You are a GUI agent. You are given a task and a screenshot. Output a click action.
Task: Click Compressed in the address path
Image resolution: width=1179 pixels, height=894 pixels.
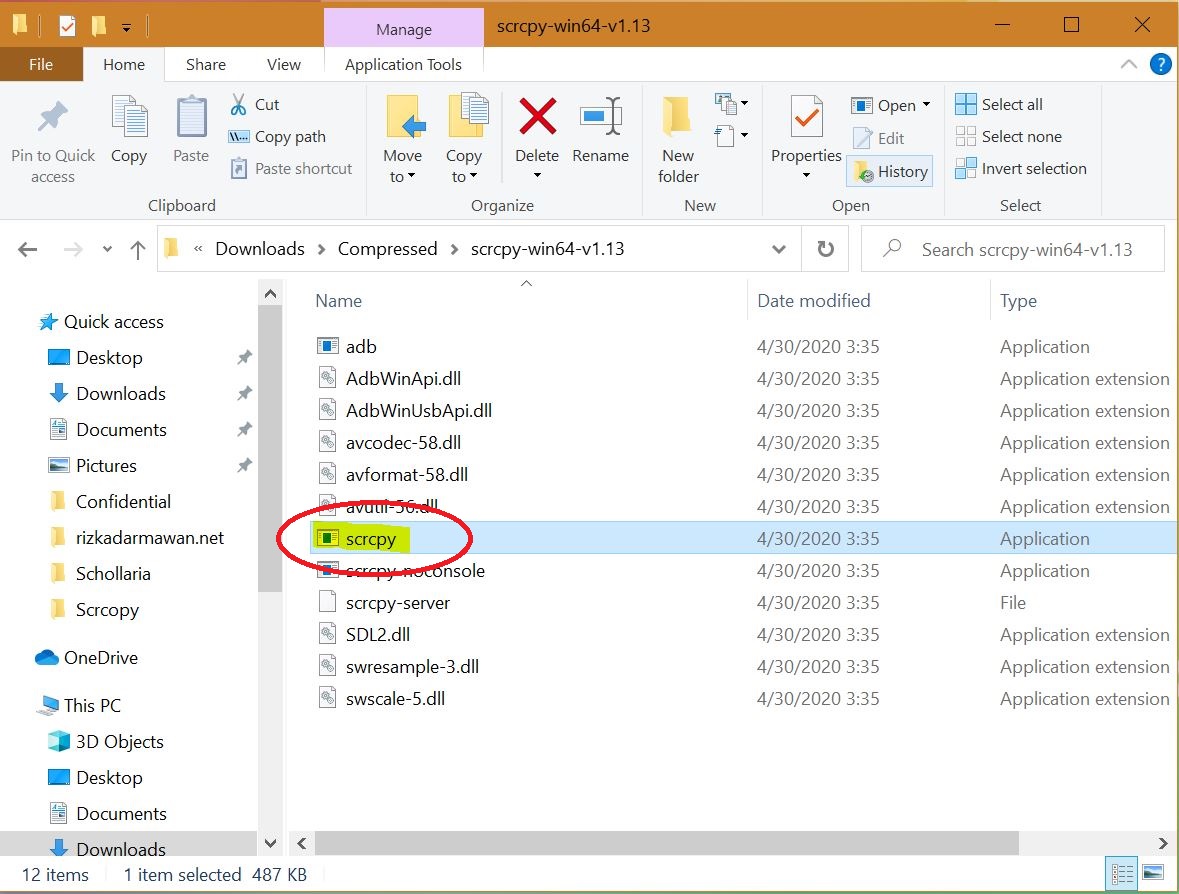(x=387, y=249)
